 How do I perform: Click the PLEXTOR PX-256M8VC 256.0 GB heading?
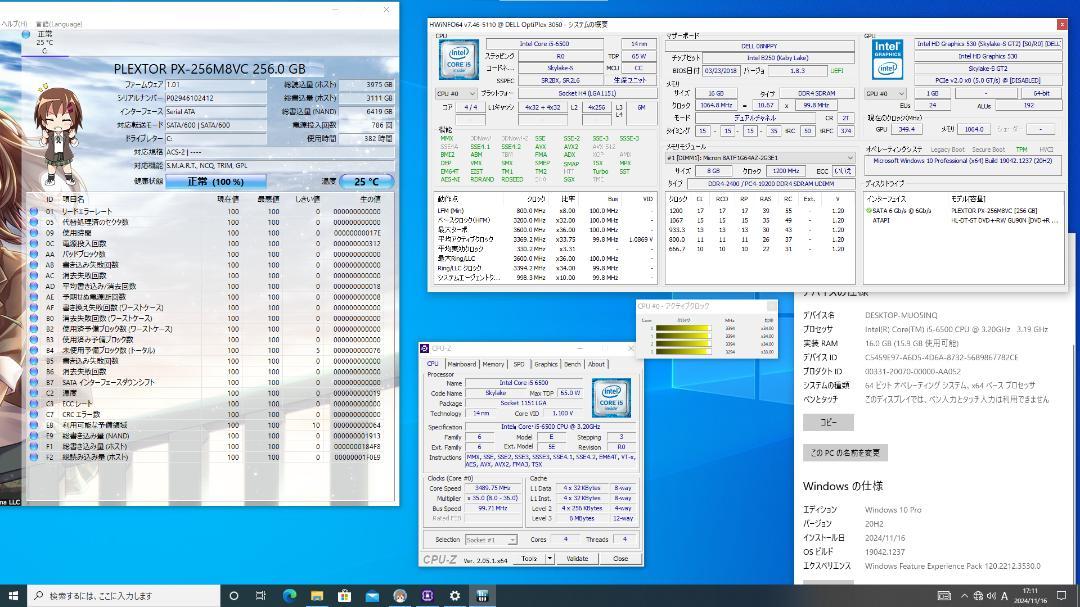(209, 69)
